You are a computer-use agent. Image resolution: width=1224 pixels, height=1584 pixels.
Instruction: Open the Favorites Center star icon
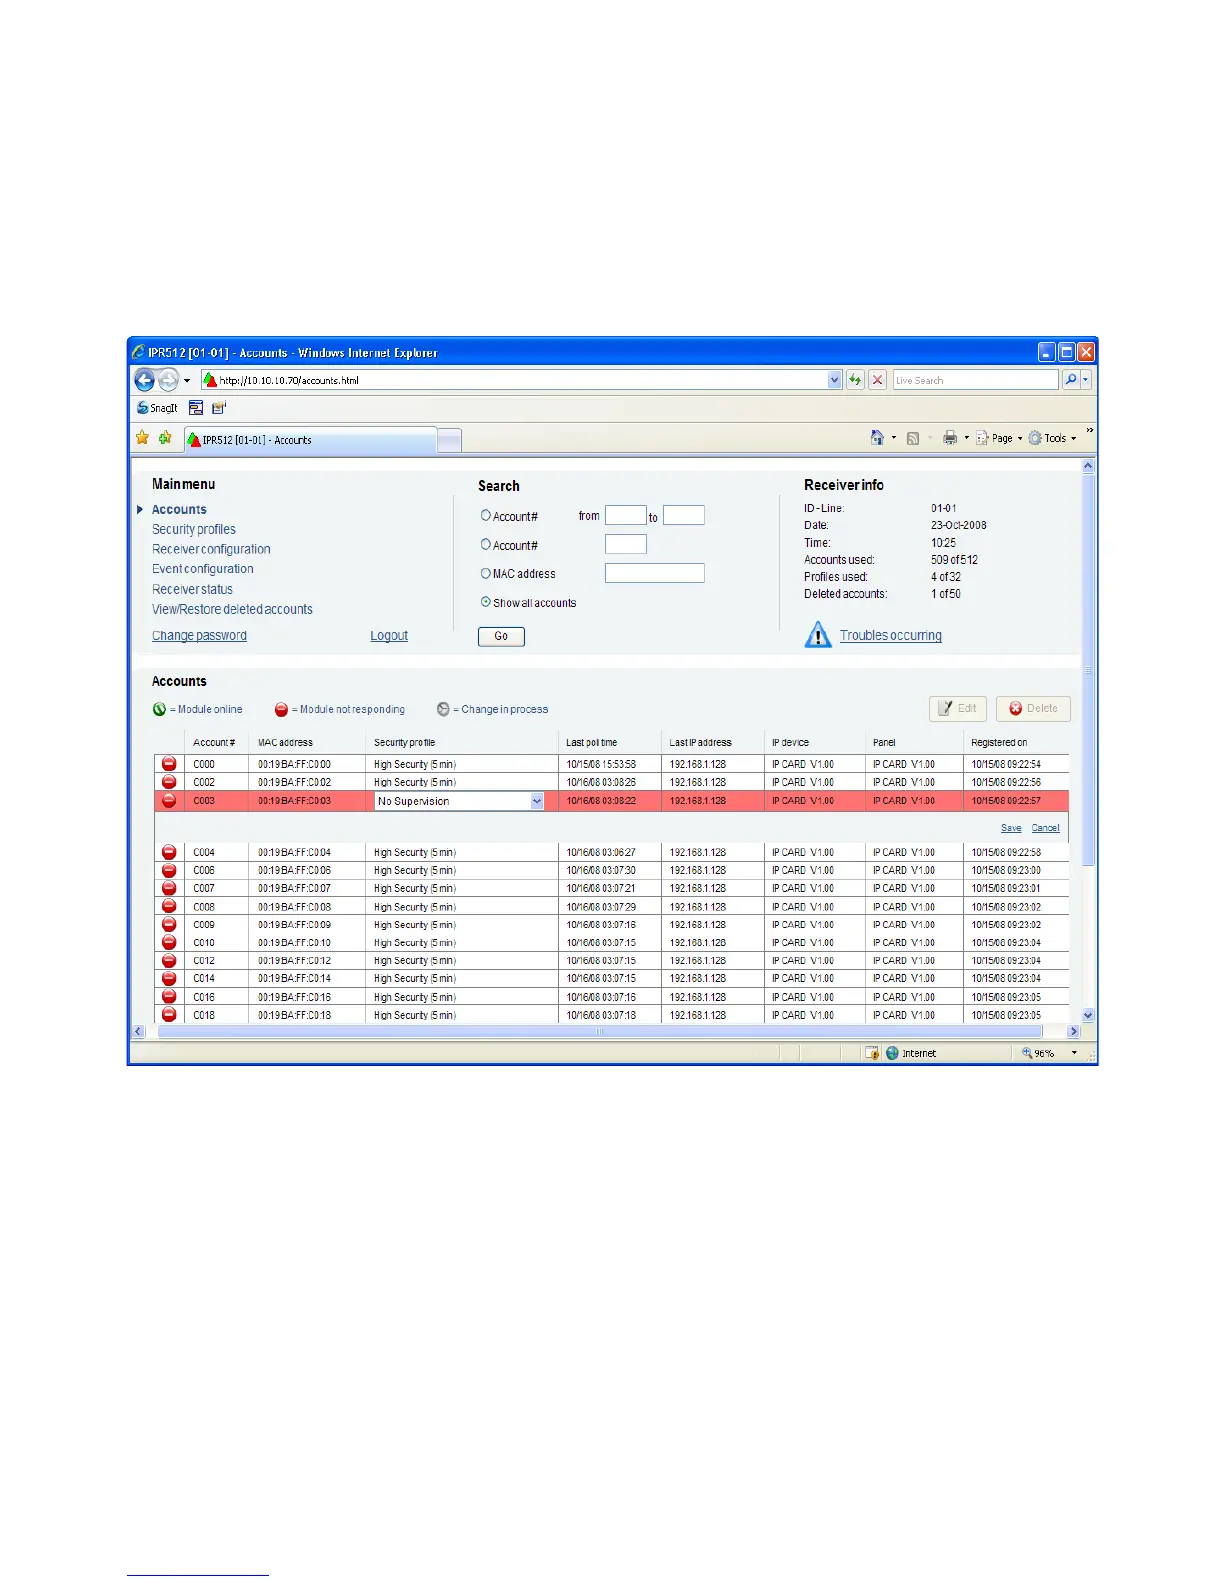pyautogui.click(x=142, y=438)
